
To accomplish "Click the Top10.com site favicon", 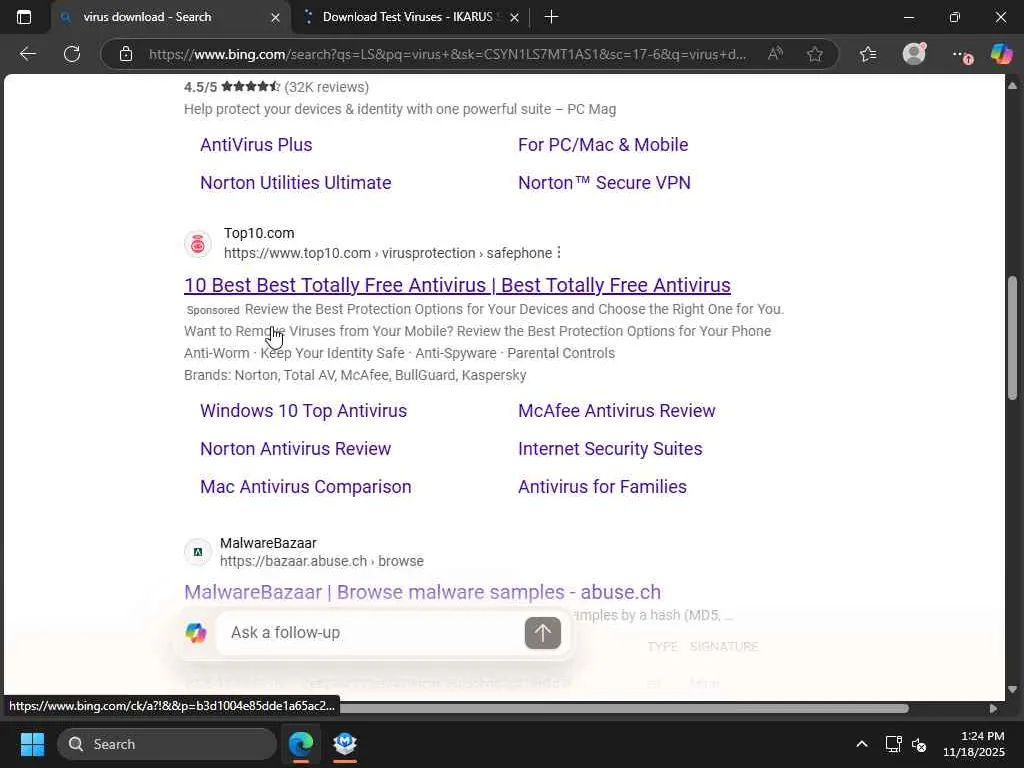I will [198, 244].
